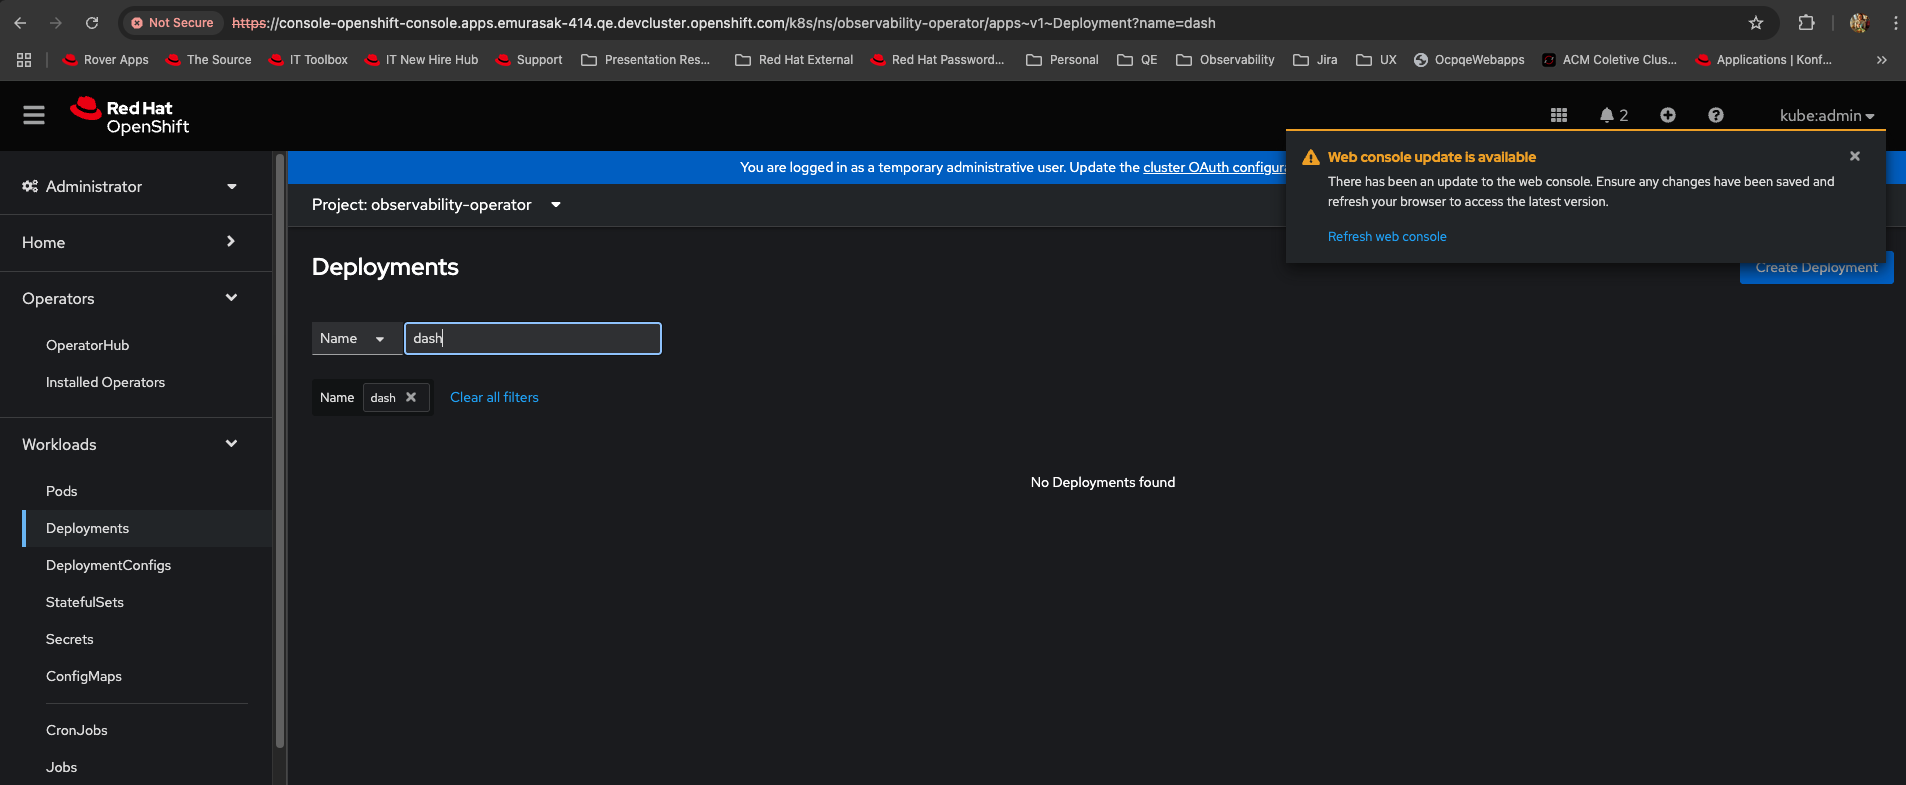1906x785 pixels.
Task: Open the QE bookmarks folder
Action: click(1137, 60)
